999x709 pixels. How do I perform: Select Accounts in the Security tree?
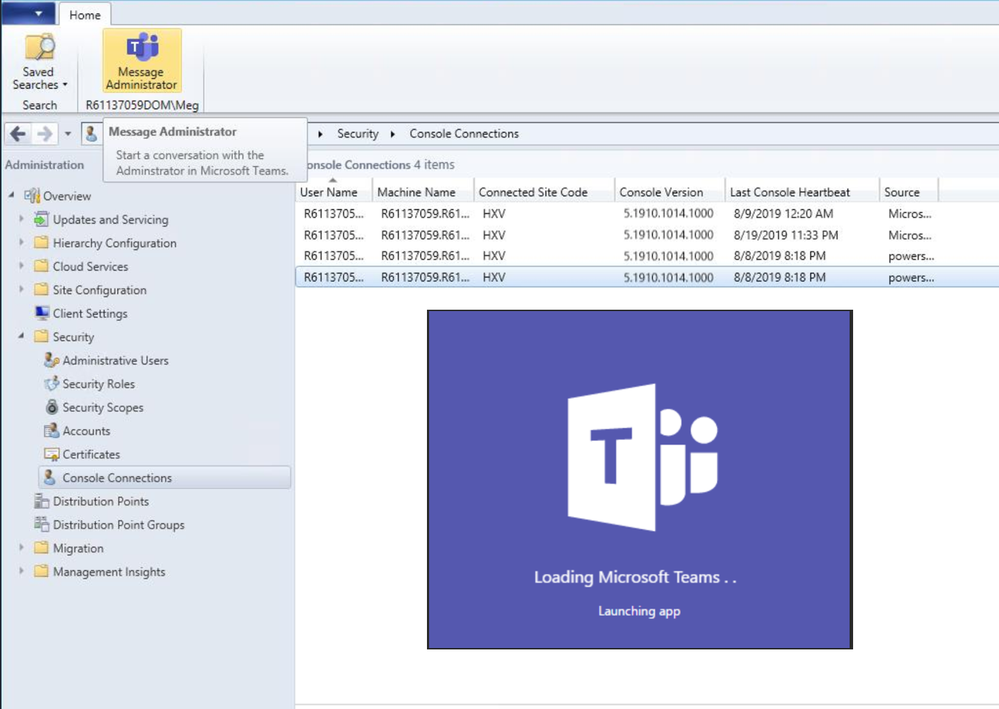tap(86, 431)
